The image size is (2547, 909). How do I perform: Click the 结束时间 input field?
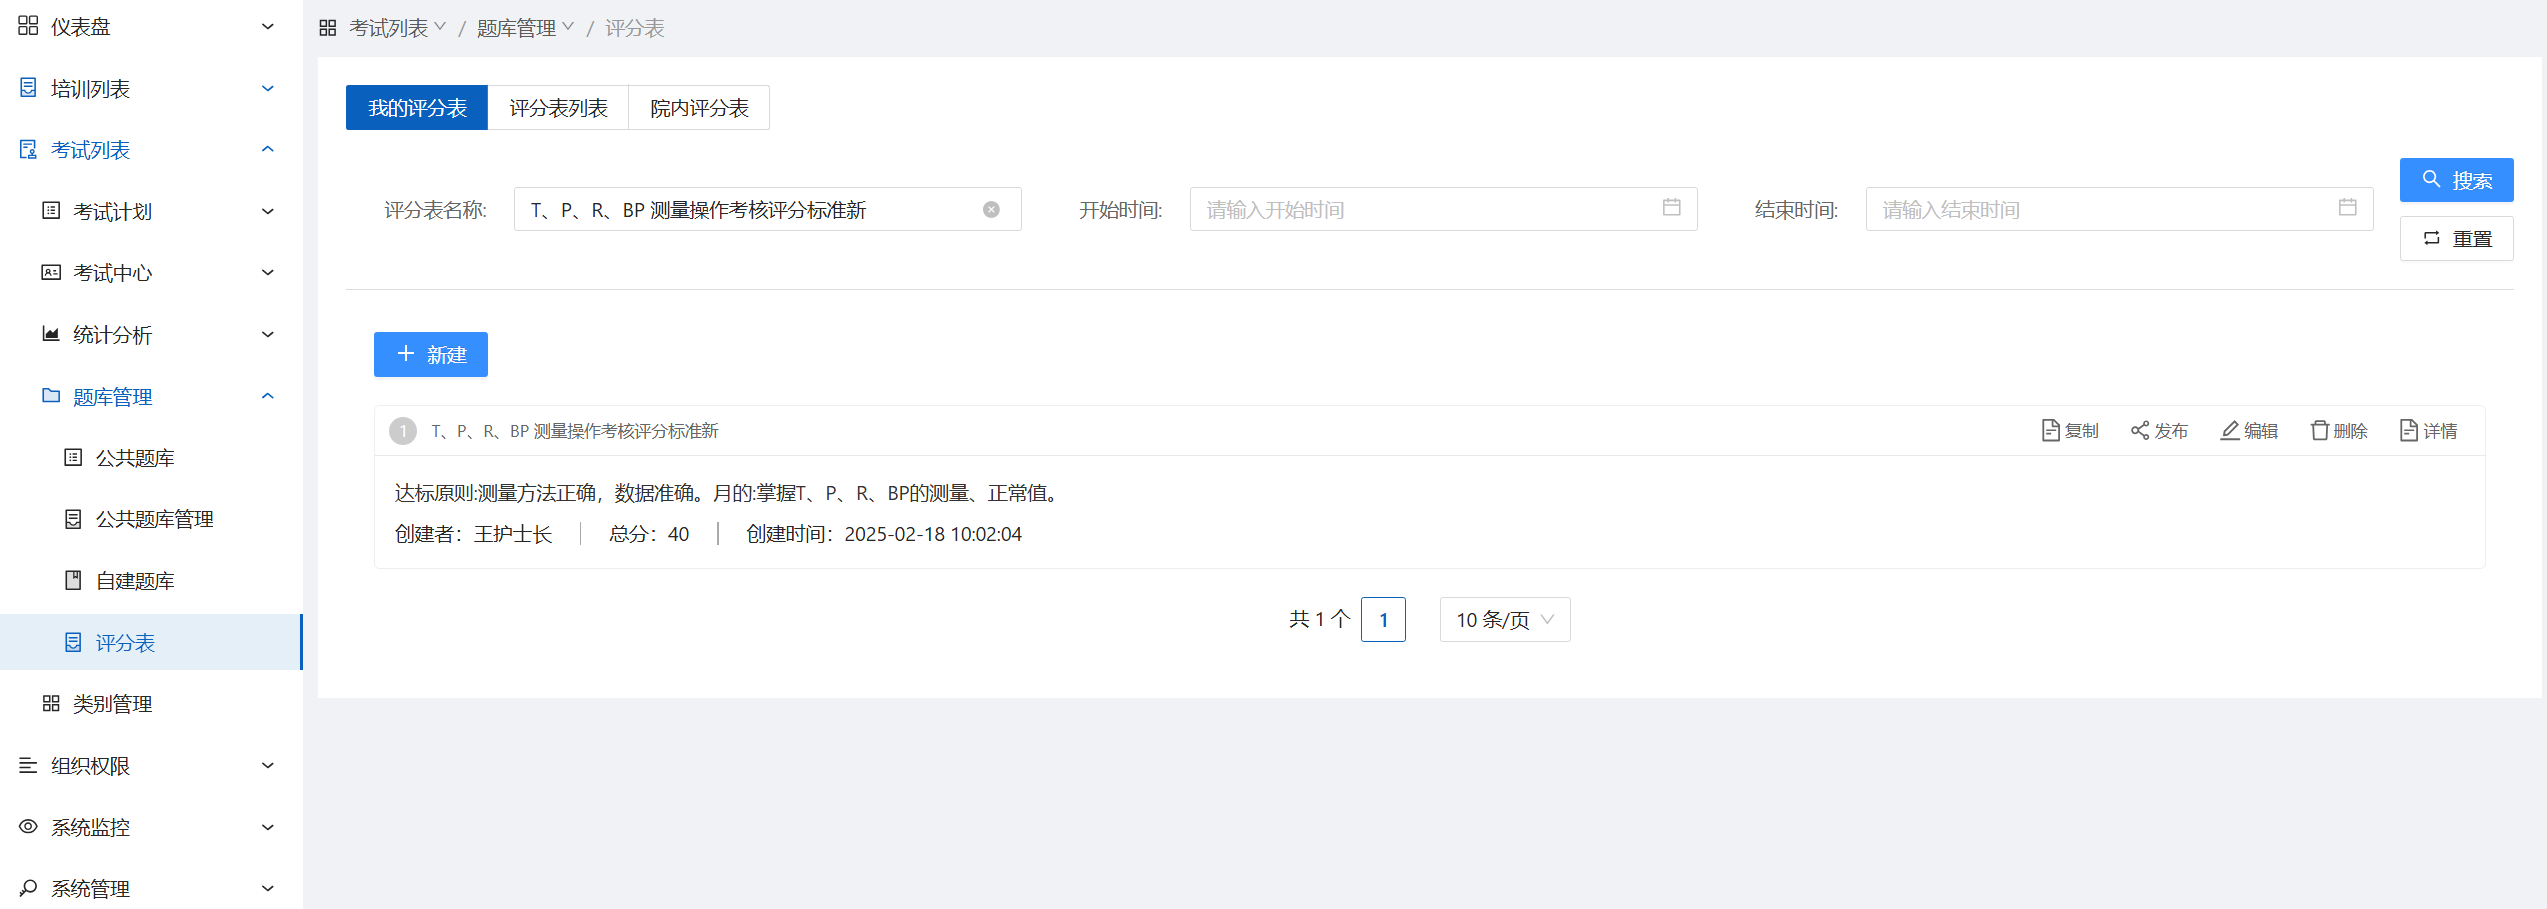tap(2100, 210)
